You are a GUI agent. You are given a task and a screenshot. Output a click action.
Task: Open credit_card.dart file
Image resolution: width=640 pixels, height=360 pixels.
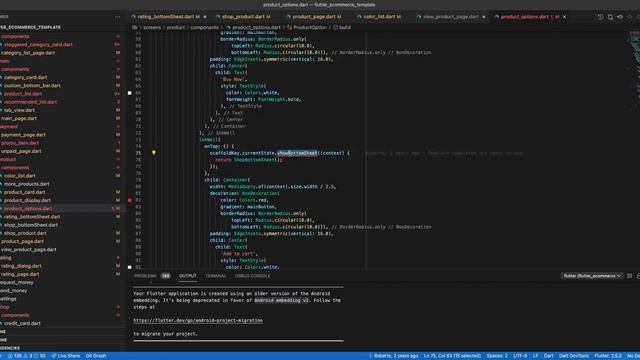[x=22, y=323]
